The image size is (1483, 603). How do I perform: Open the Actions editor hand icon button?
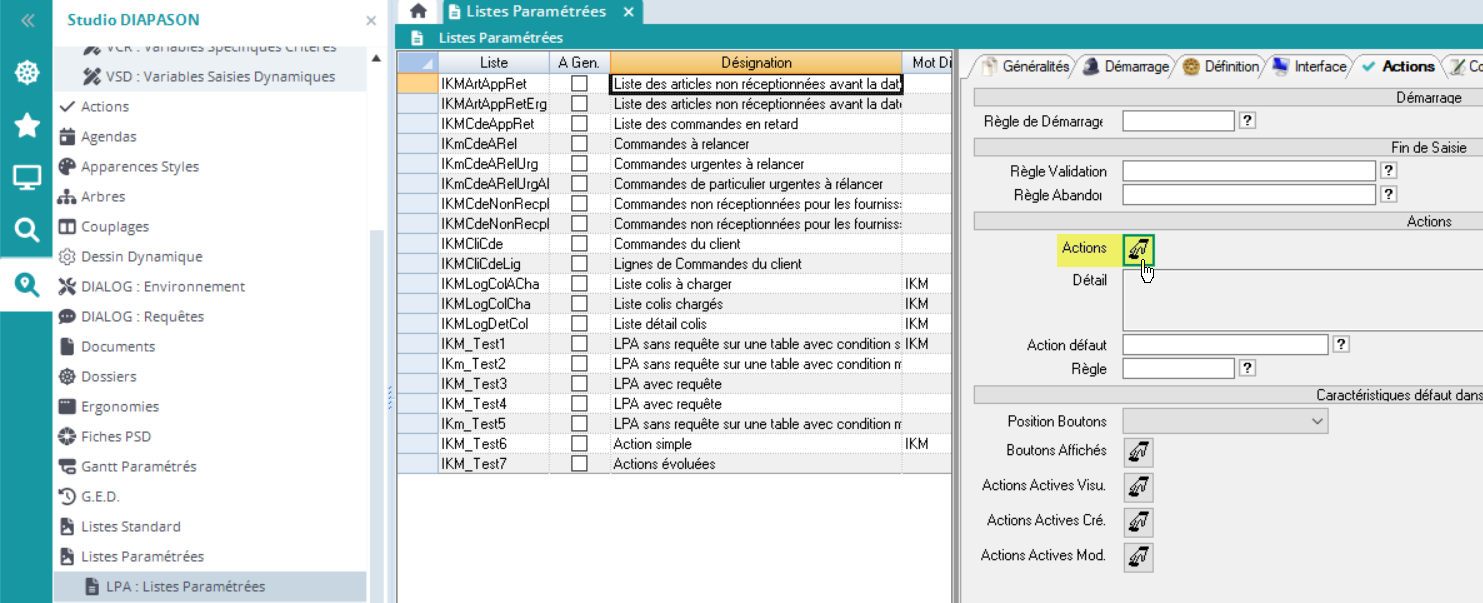point(1138,249)
